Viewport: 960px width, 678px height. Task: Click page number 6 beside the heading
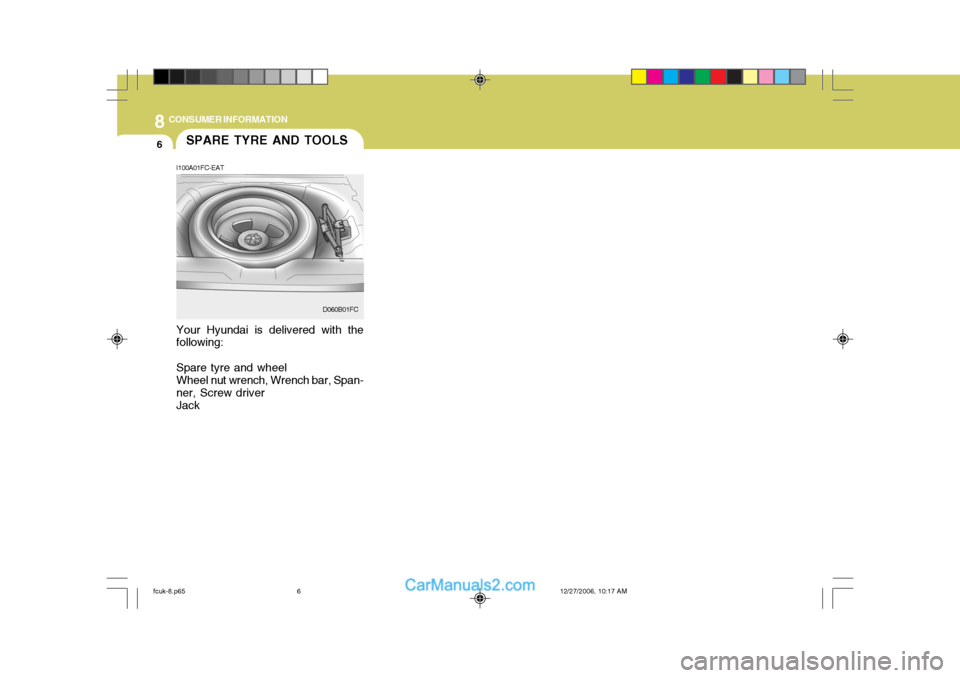click(x=159, y=145)
